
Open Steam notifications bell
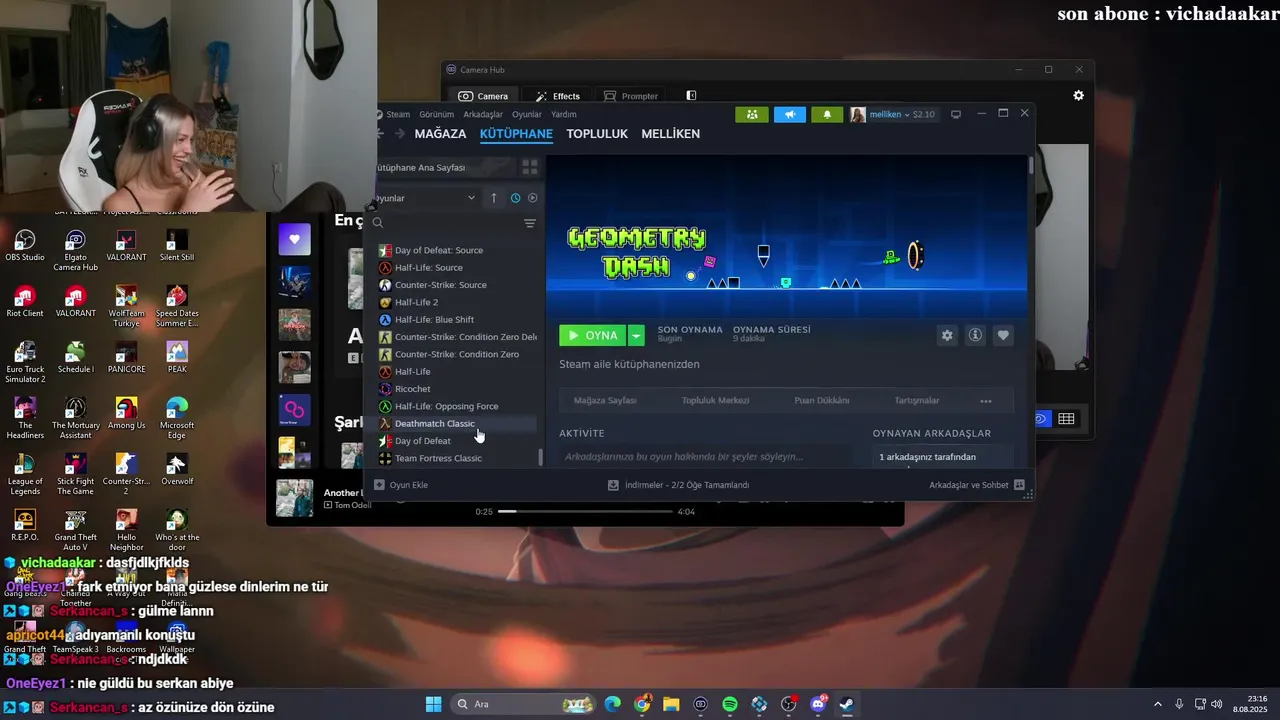click(x=827, y=114)
